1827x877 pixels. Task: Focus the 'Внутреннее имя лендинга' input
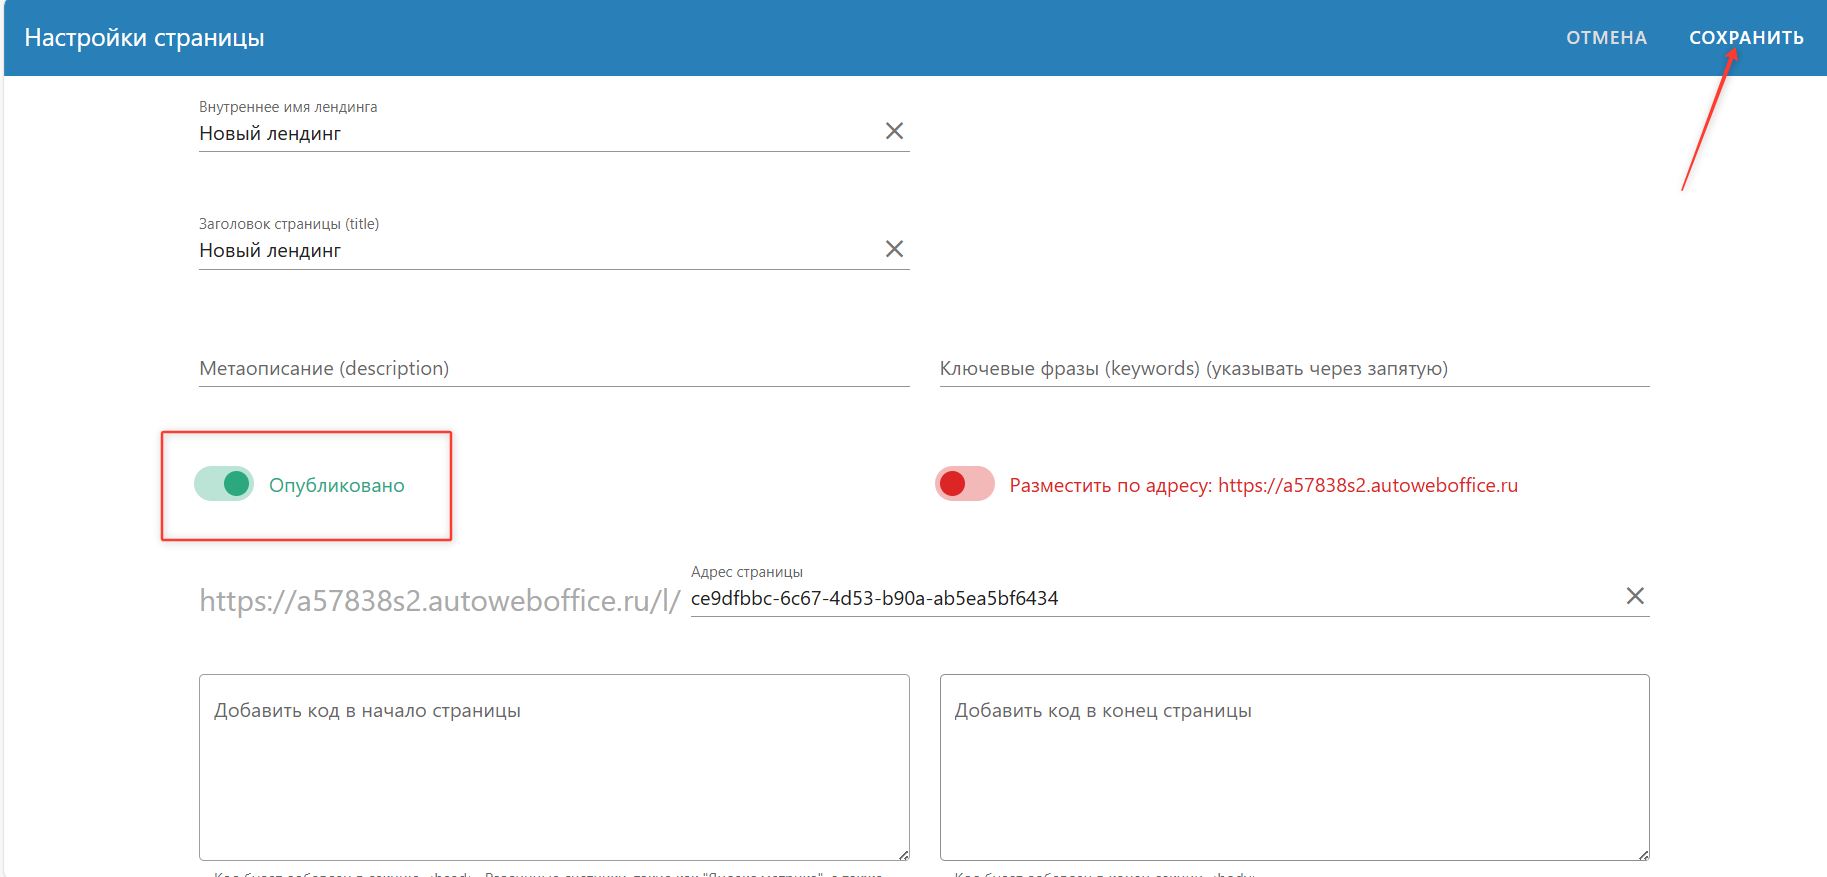pyautogui.click(x=535, y=134)
